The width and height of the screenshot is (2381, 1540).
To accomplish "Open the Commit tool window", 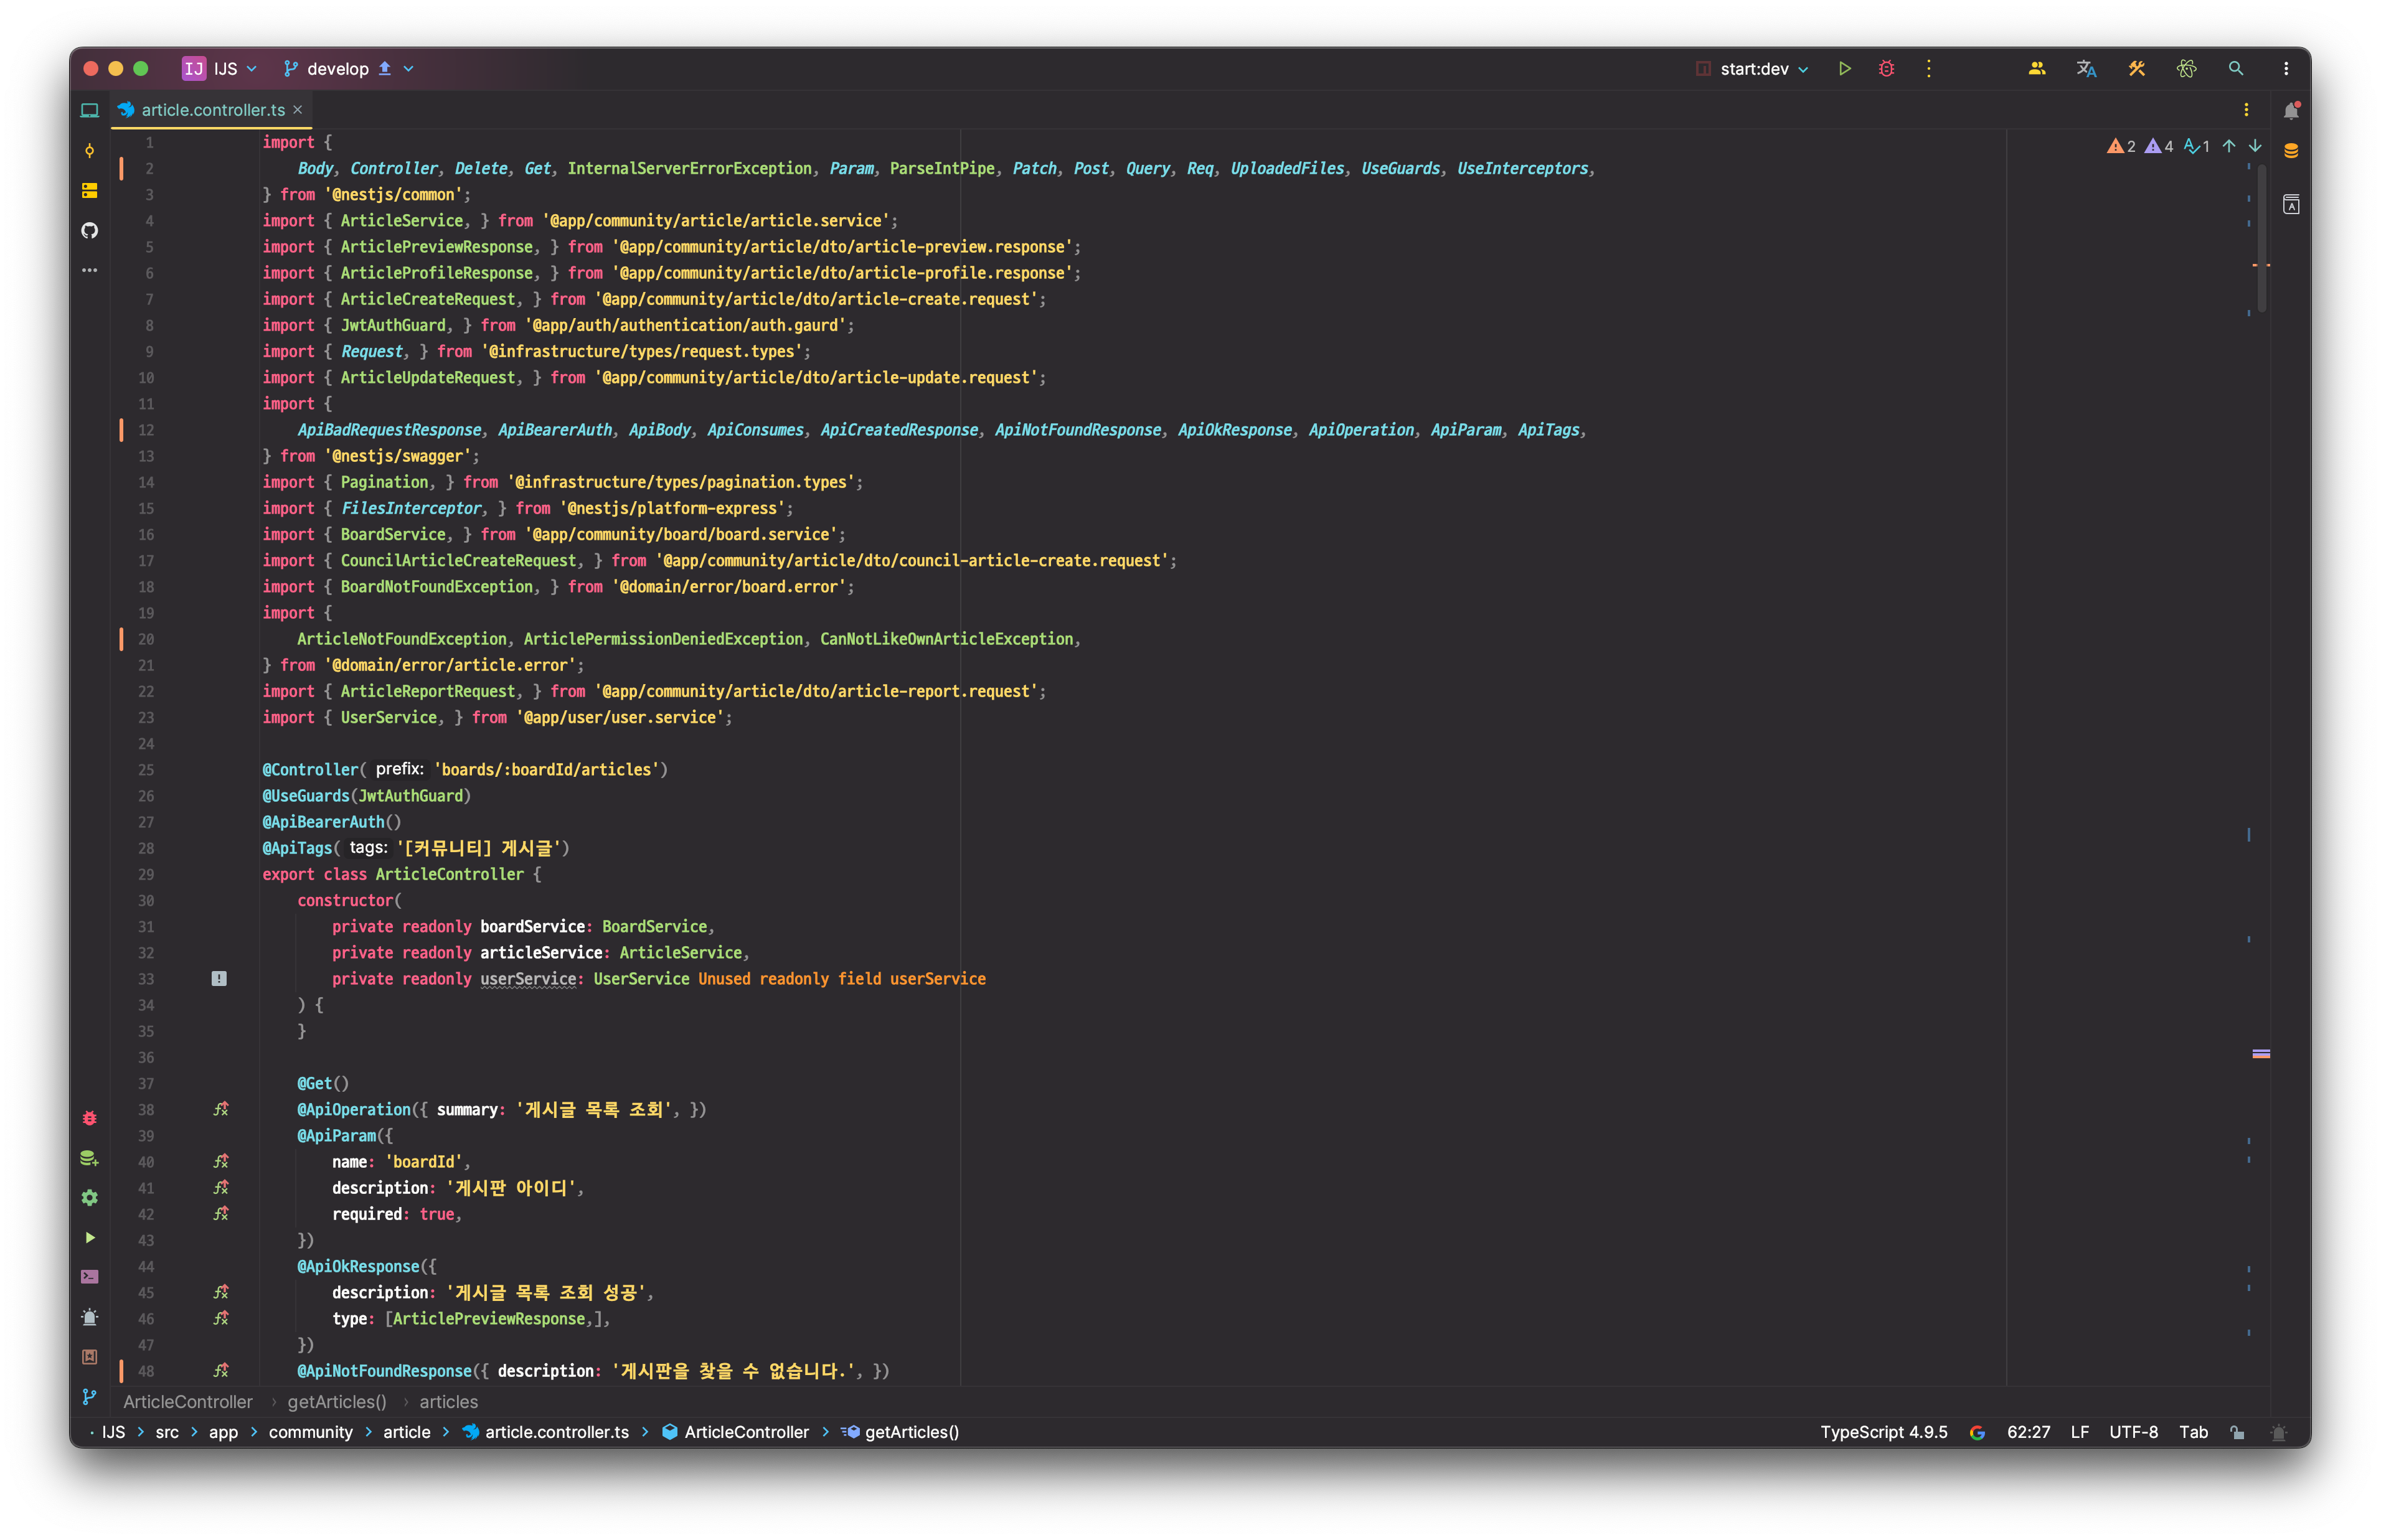I will (89, 150).
